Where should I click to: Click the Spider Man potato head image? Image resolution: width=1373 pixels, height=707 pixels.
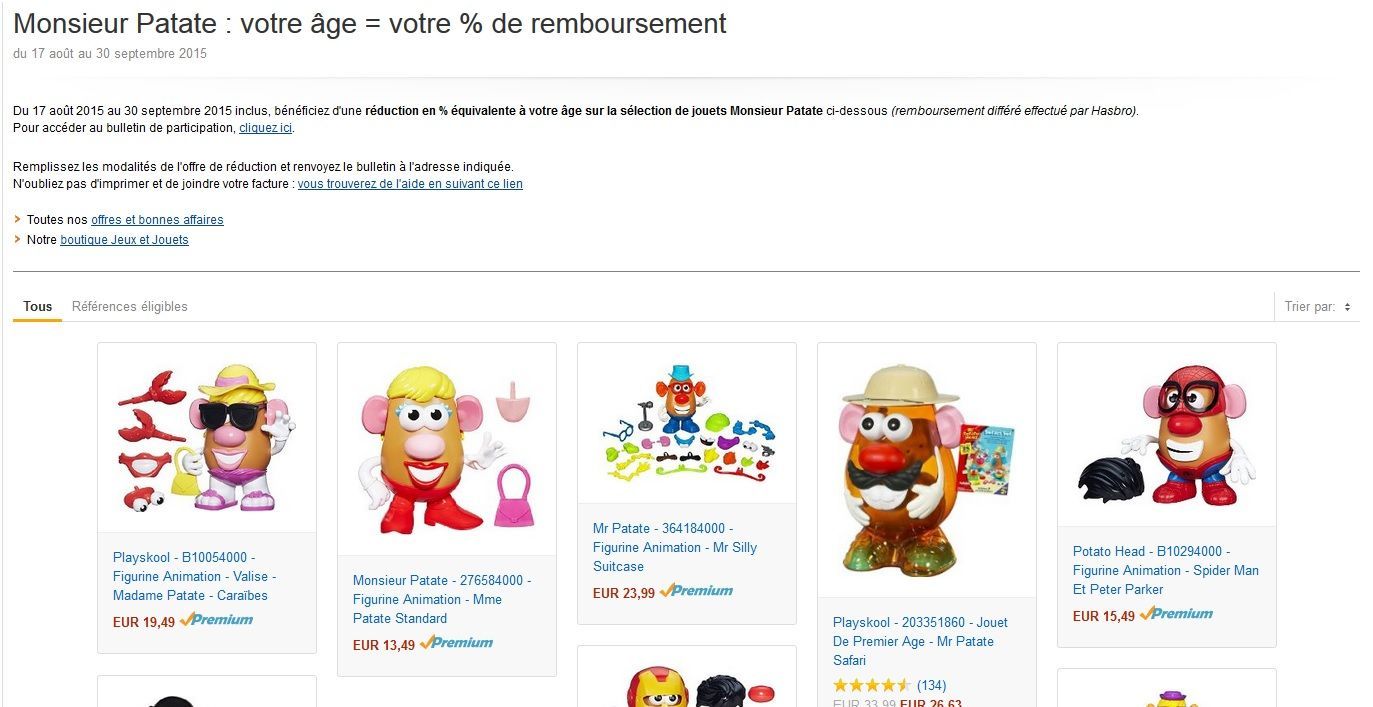pos(1166,435)
